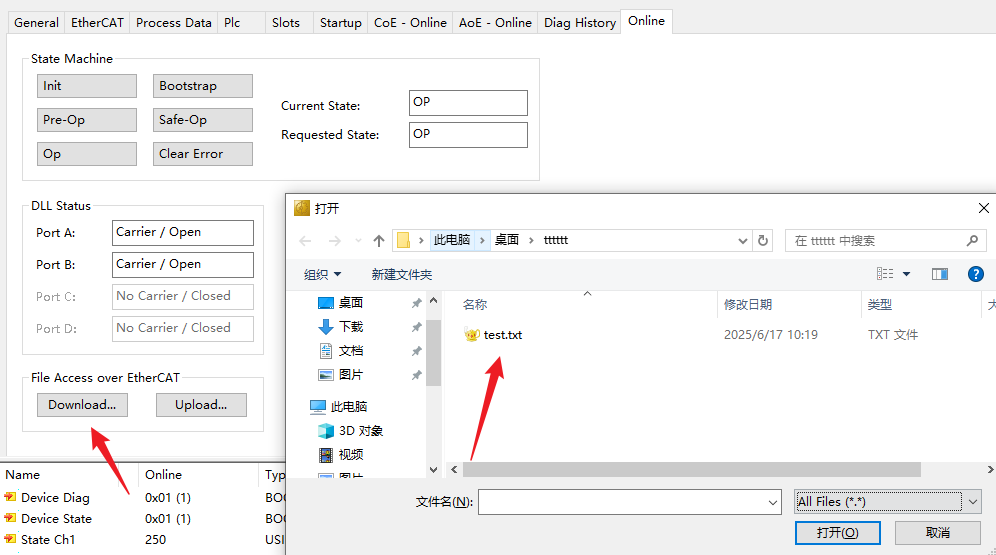
Task: Select 图片 pictures icon in sidebar
Action: [325, 375]
